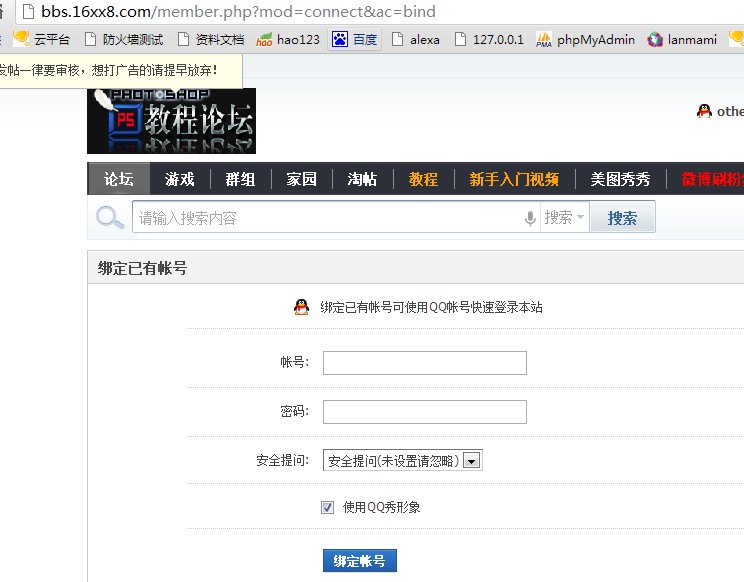Select the 教程 navigation tab
The image size is (744, 582).
(x=423, y=179)
